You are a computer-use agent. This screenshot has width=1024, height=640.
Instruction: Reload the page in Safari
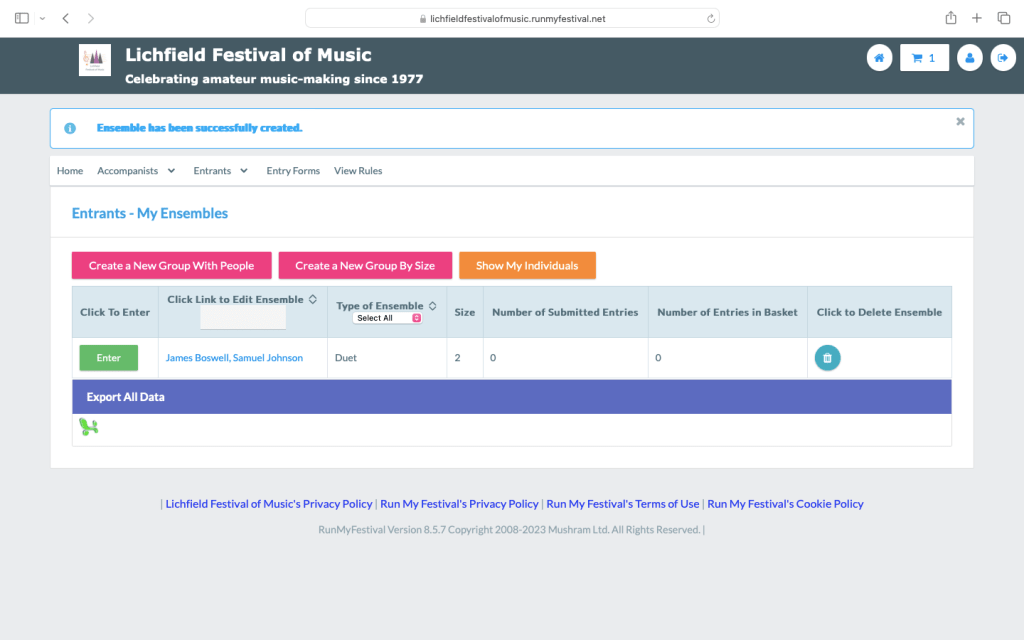click(x=710, y=18)
